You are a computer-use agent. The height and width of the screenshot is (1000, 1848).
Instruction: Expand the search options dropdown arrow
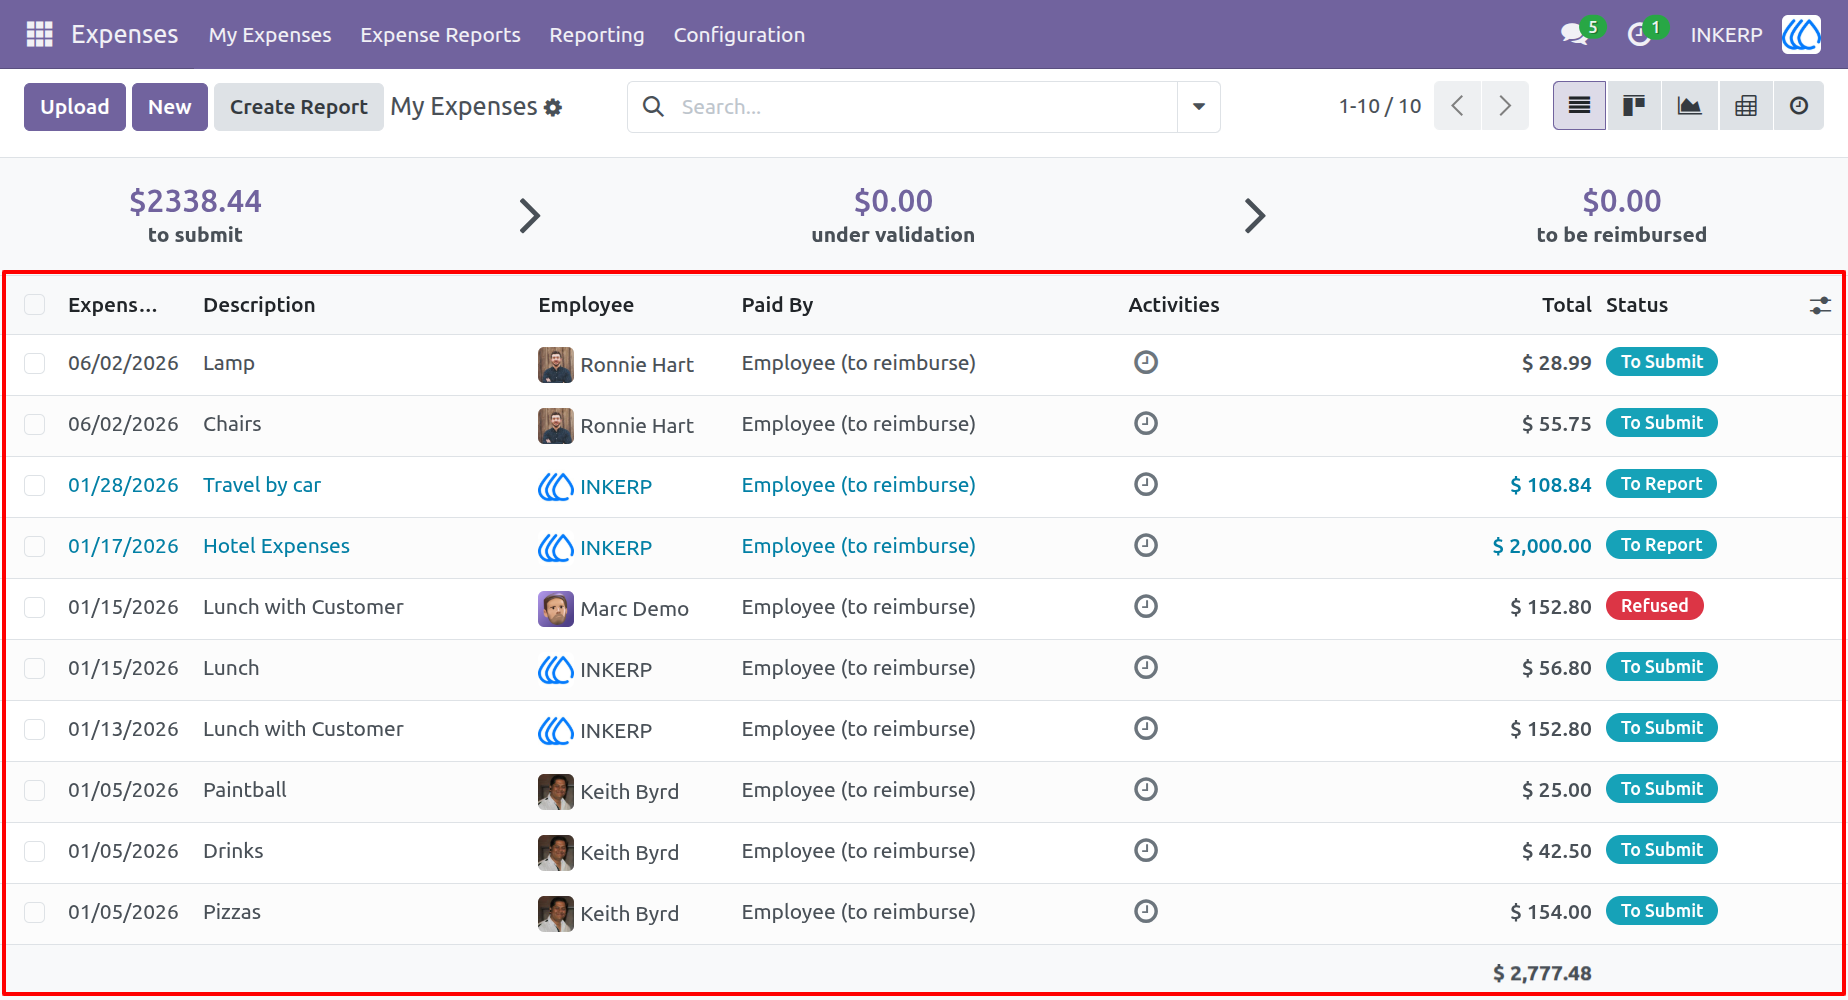tap(1198, 106)
